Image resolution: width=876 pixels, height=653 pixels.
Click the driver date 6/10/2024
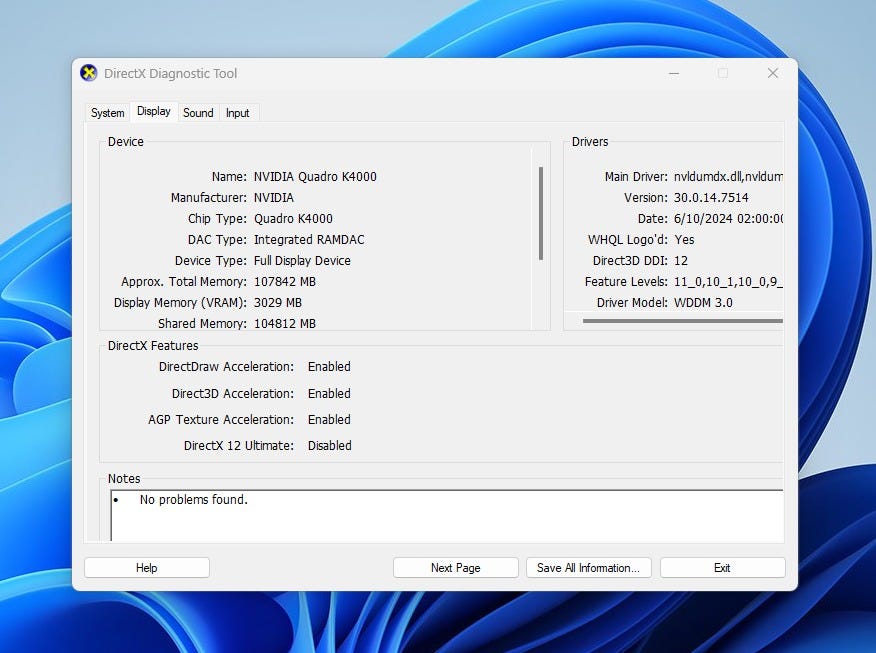click(x=728, y=218)
